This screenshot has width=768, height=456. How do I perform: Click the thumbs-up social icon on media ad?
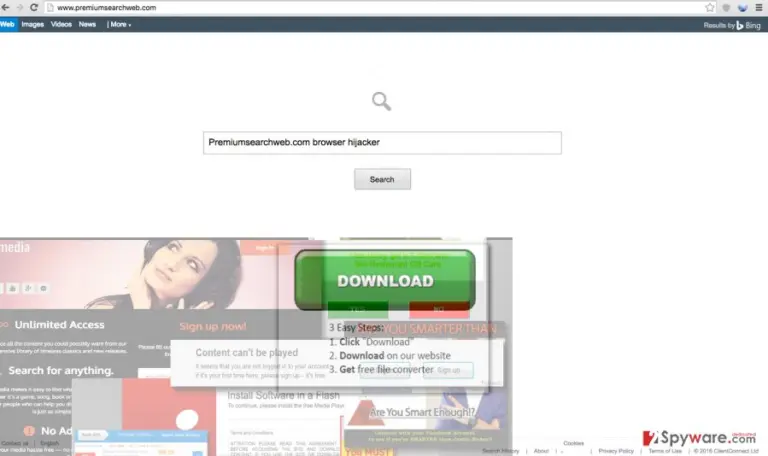click(x=13, y=288)
